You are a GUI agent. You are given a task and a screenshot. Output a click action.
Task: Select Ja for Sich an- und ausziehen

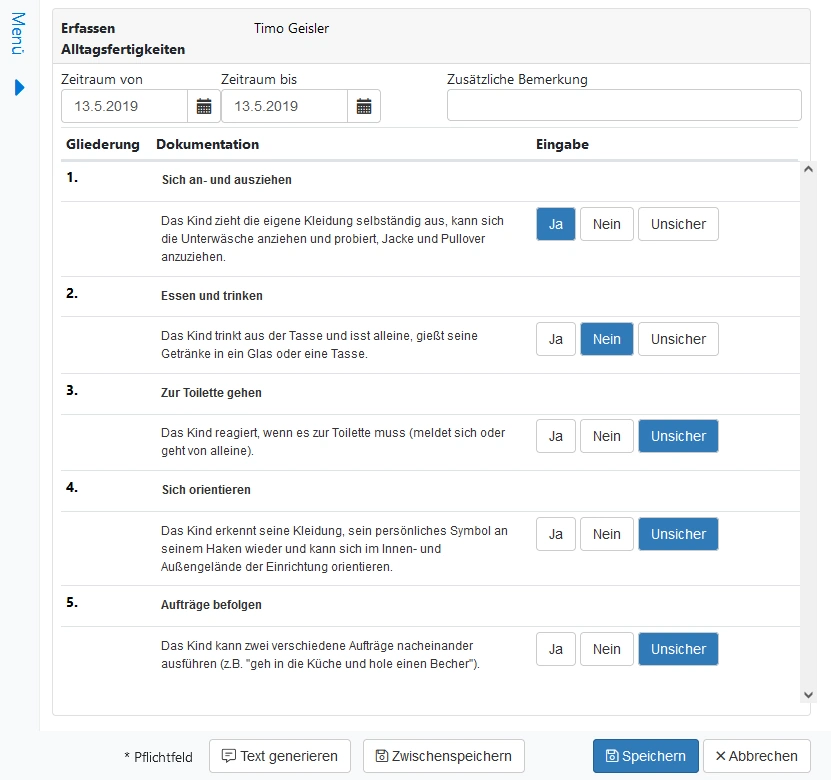(x=556, y=224)
